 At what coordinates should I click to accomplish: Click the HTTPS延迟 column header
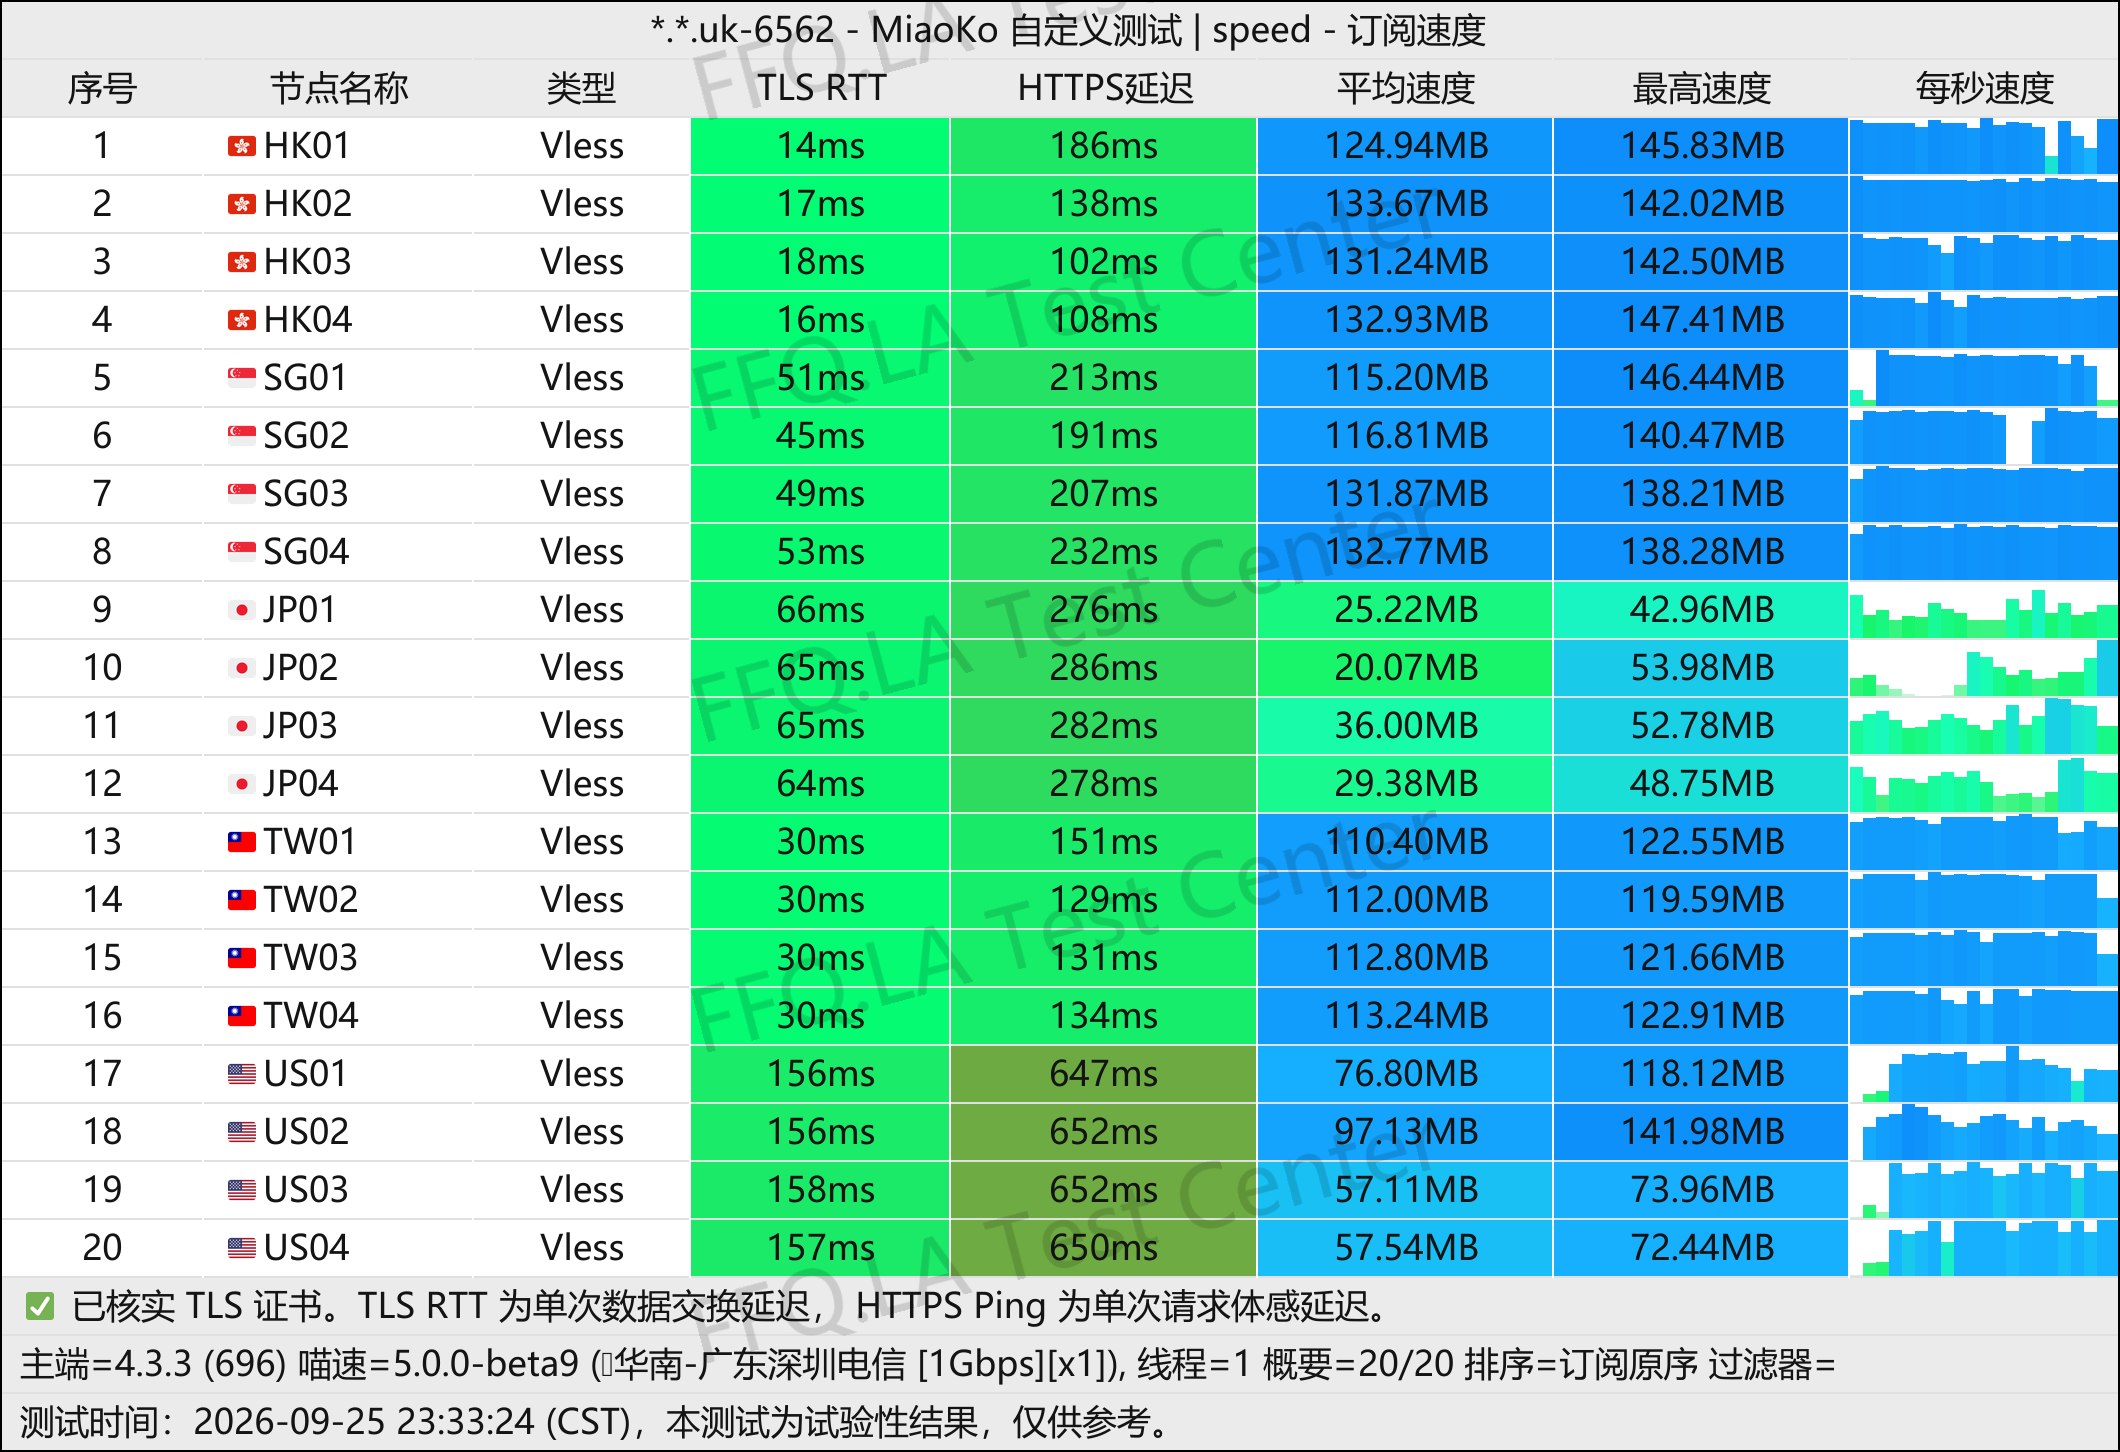click(1105, 88)
